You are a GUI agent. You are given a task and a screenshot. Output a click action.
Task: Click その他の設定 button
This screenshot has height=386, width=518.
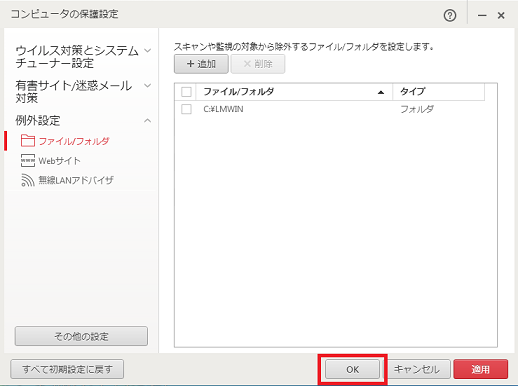click(81, 336)
